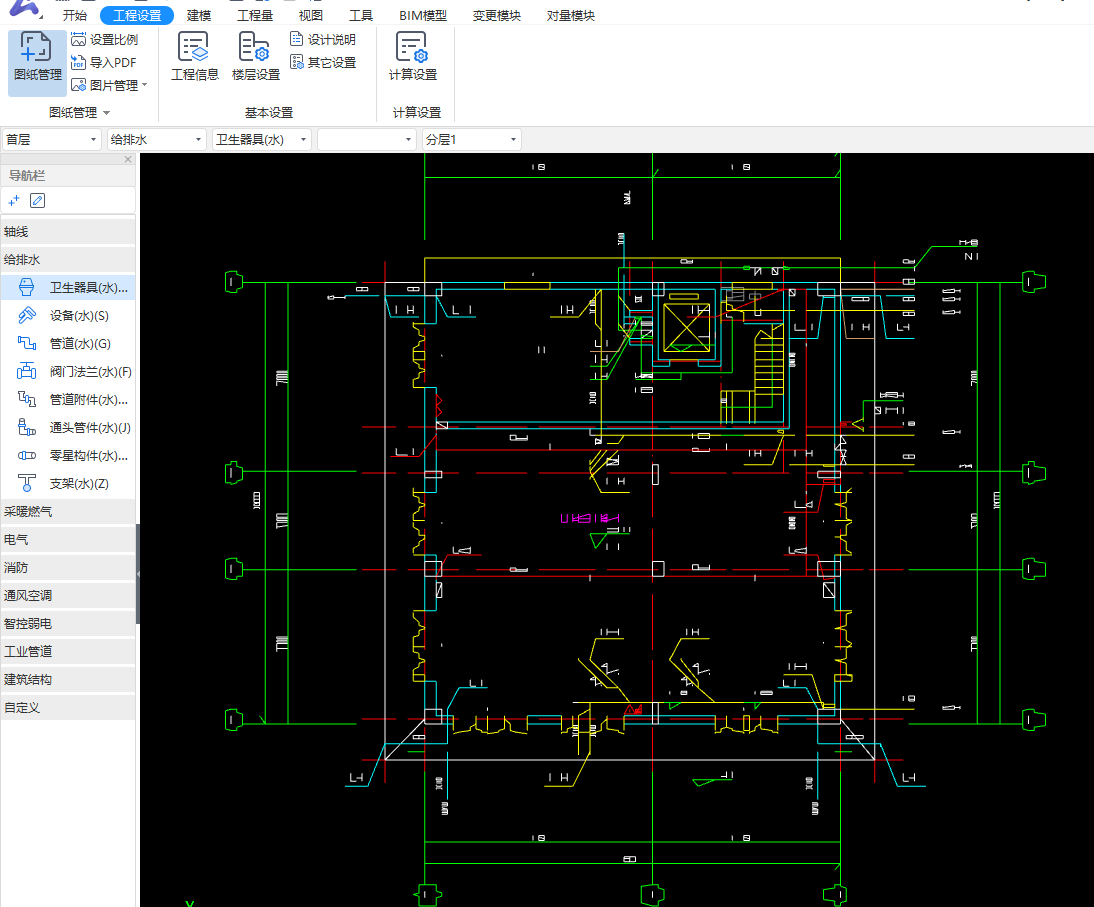Click the navigation add sparkle icon
This screenshot has height=907, width=1094.
(14, 201)
